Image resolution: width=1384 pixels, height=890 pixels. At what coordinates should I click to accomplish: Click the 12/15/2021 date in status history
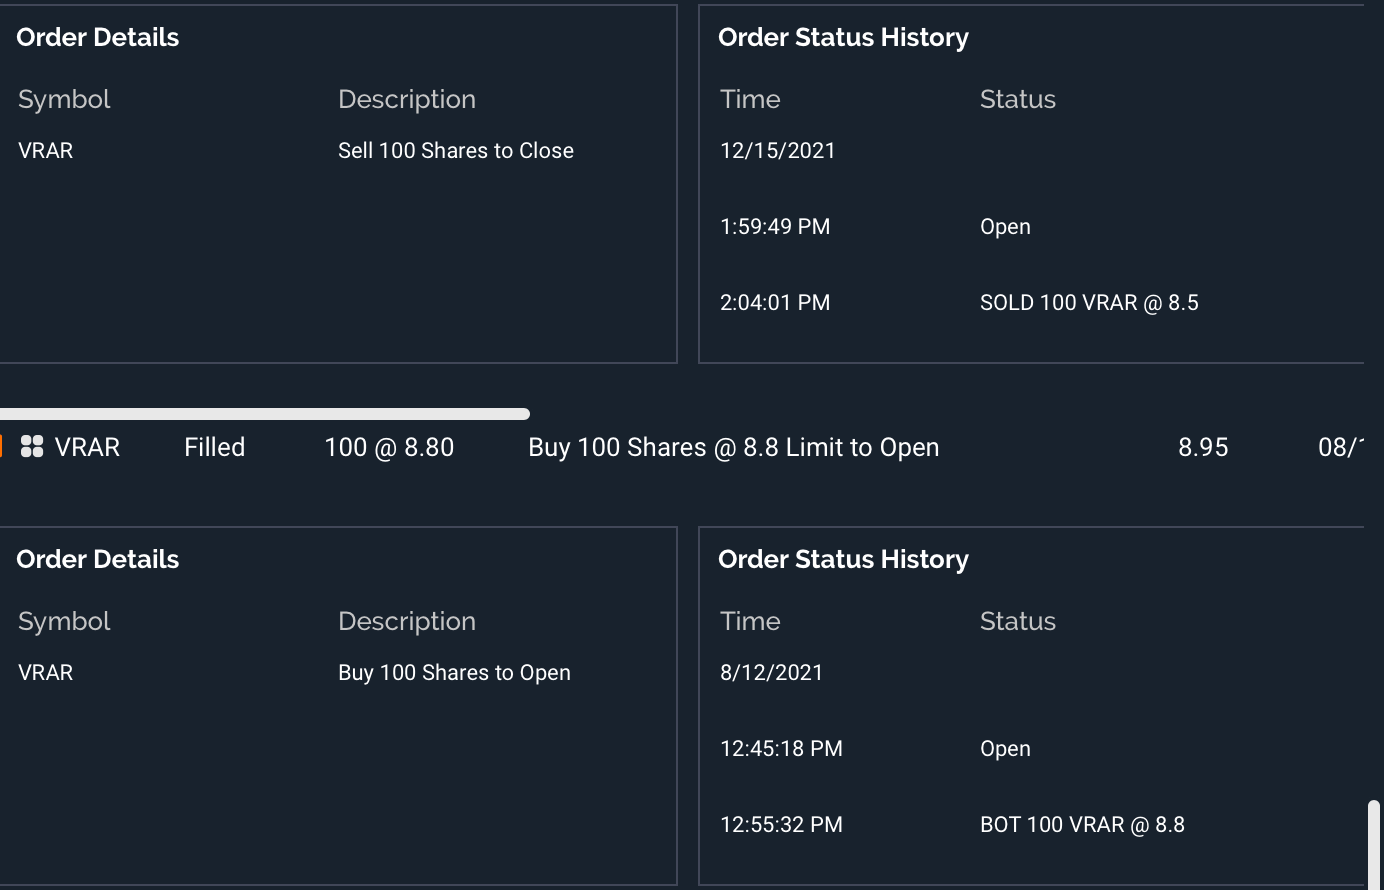pos(778,151)
